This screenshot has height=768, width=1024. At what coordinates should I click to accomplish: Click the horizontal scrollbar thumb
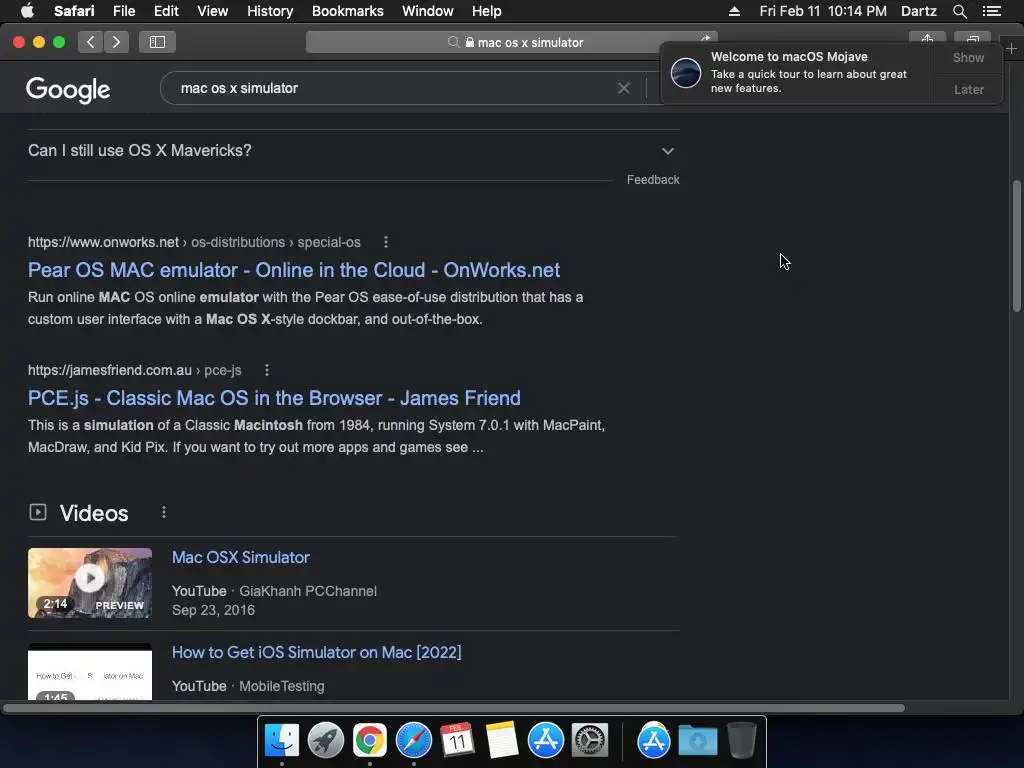coord(454,708)
